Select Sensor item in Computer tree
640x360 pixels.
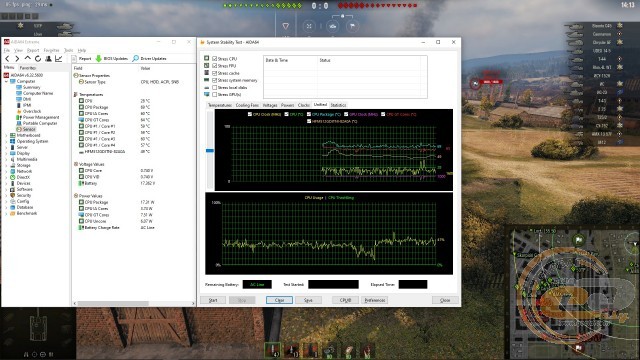[x=29, y=129]
